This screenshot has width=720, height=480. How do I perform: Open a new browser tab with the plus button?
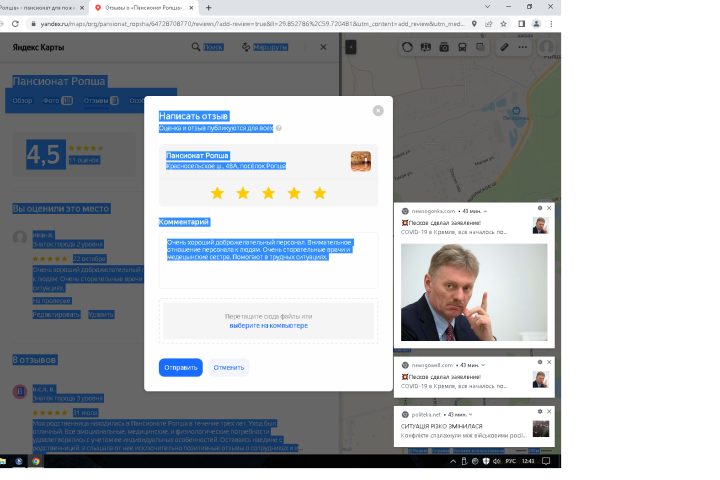(x=208, y=7)
